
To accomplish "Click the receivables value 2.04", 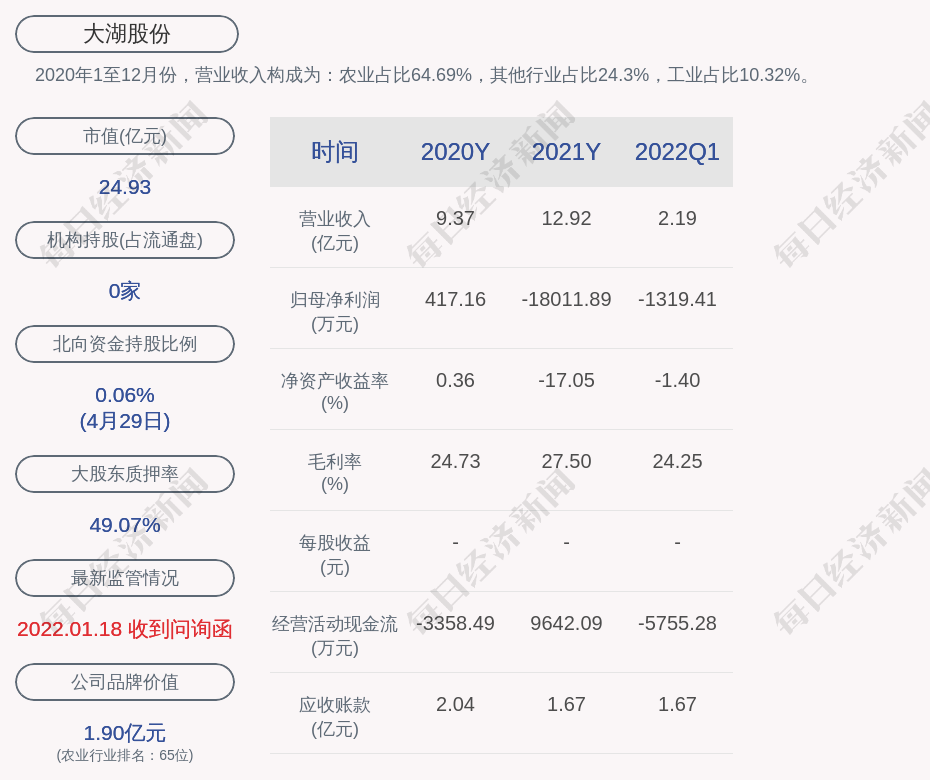I will click(456, 705).
